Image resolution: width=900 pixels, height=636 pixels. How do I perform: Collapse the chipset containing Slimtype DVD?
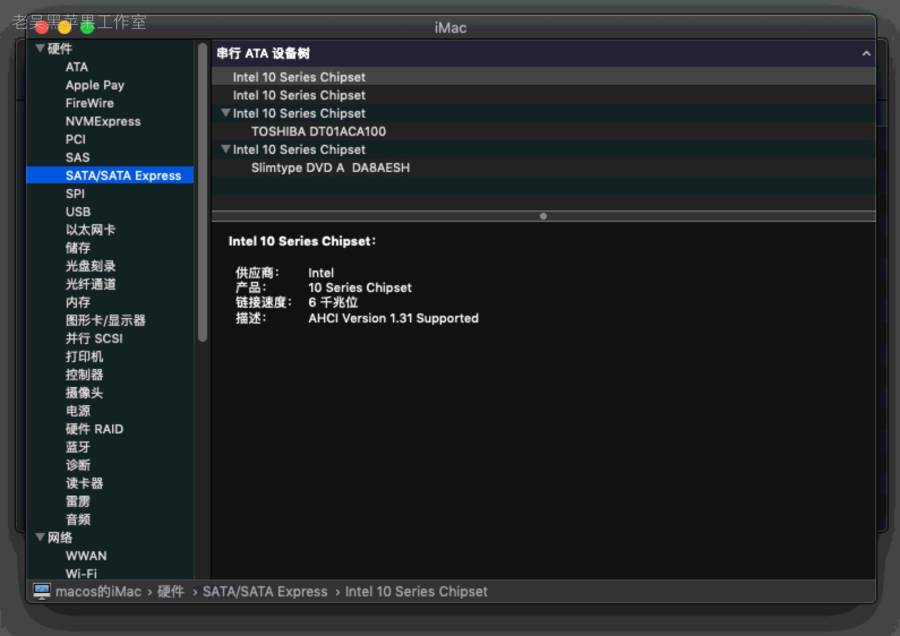tap(226, 149)
